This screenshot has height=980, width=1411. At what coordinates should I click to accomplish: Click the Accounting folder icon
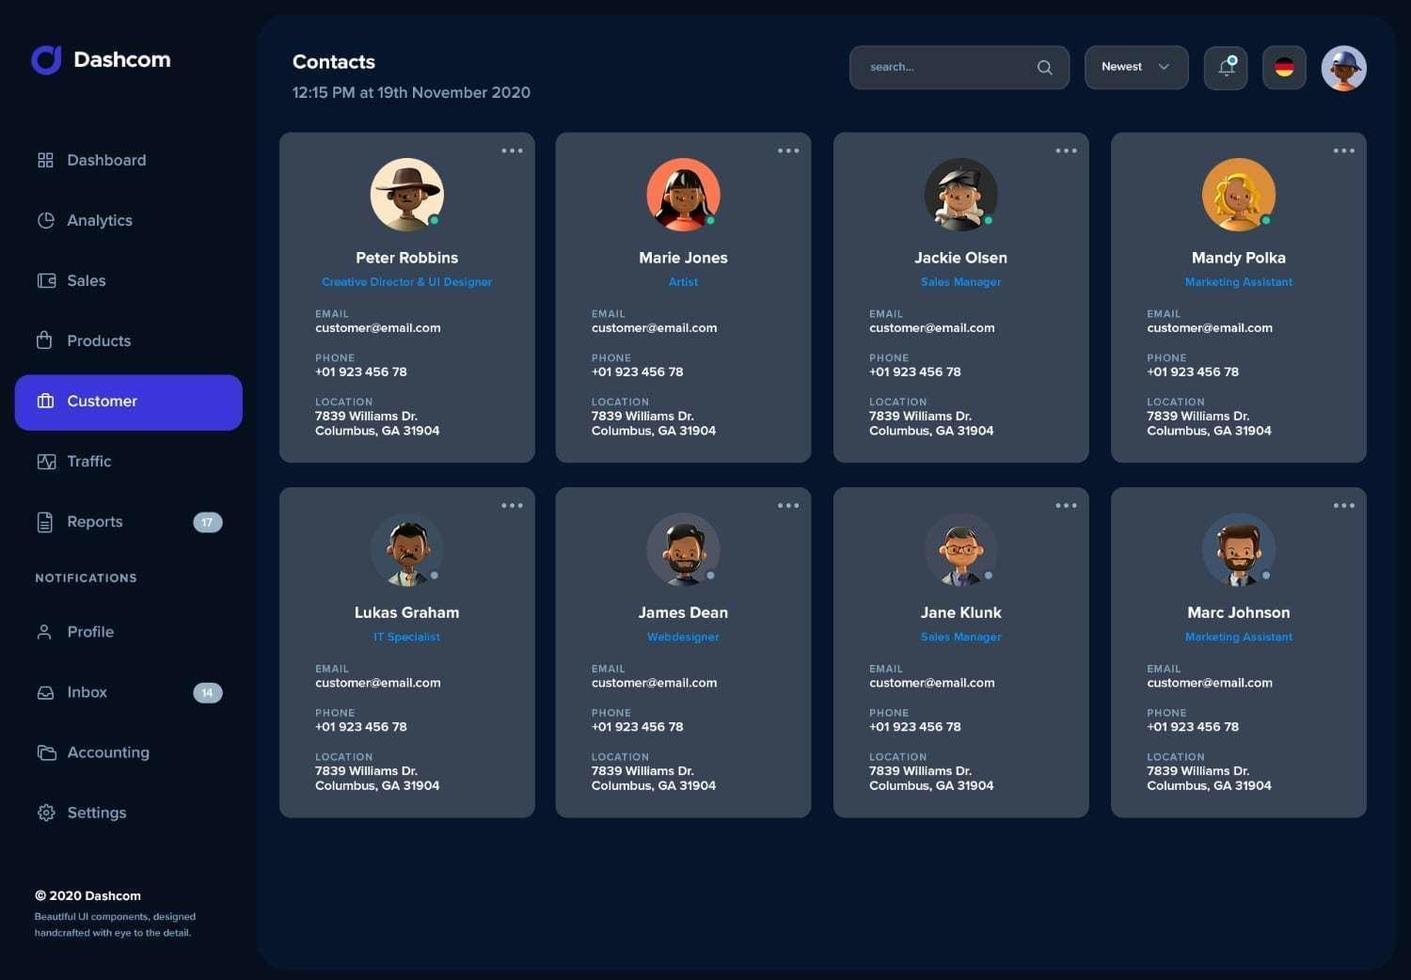(x=46, y=752)
